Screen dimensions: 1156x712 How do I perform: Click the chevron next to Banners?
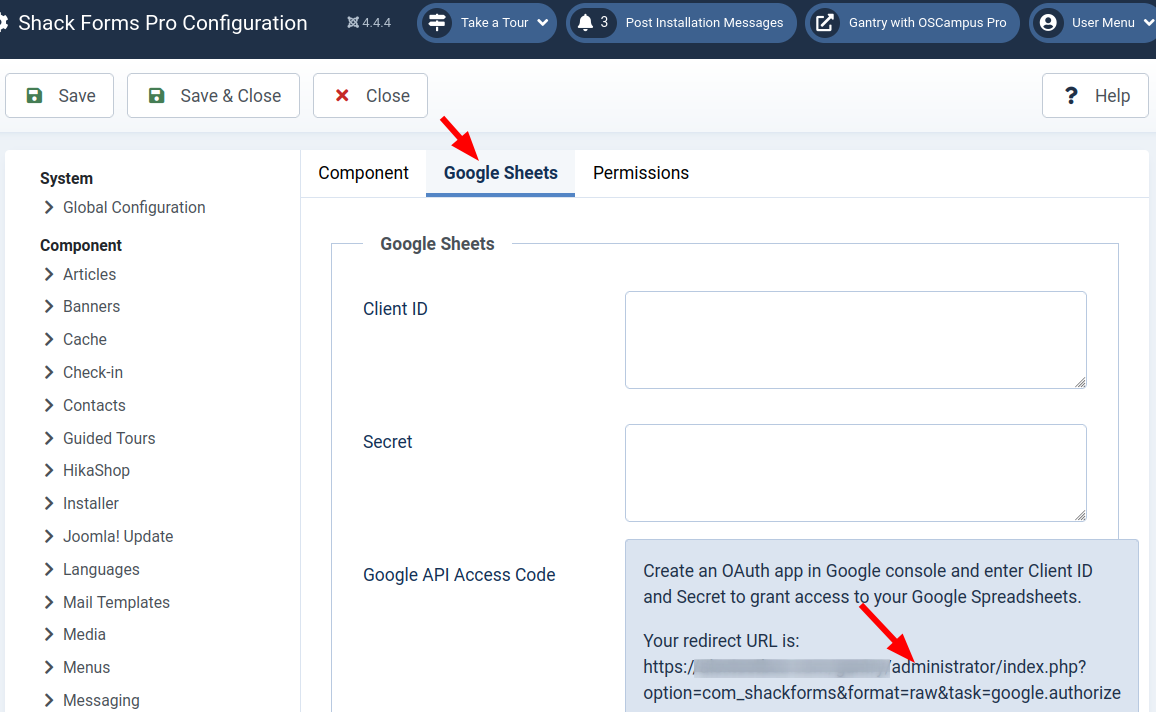click(x=49, y=307)
